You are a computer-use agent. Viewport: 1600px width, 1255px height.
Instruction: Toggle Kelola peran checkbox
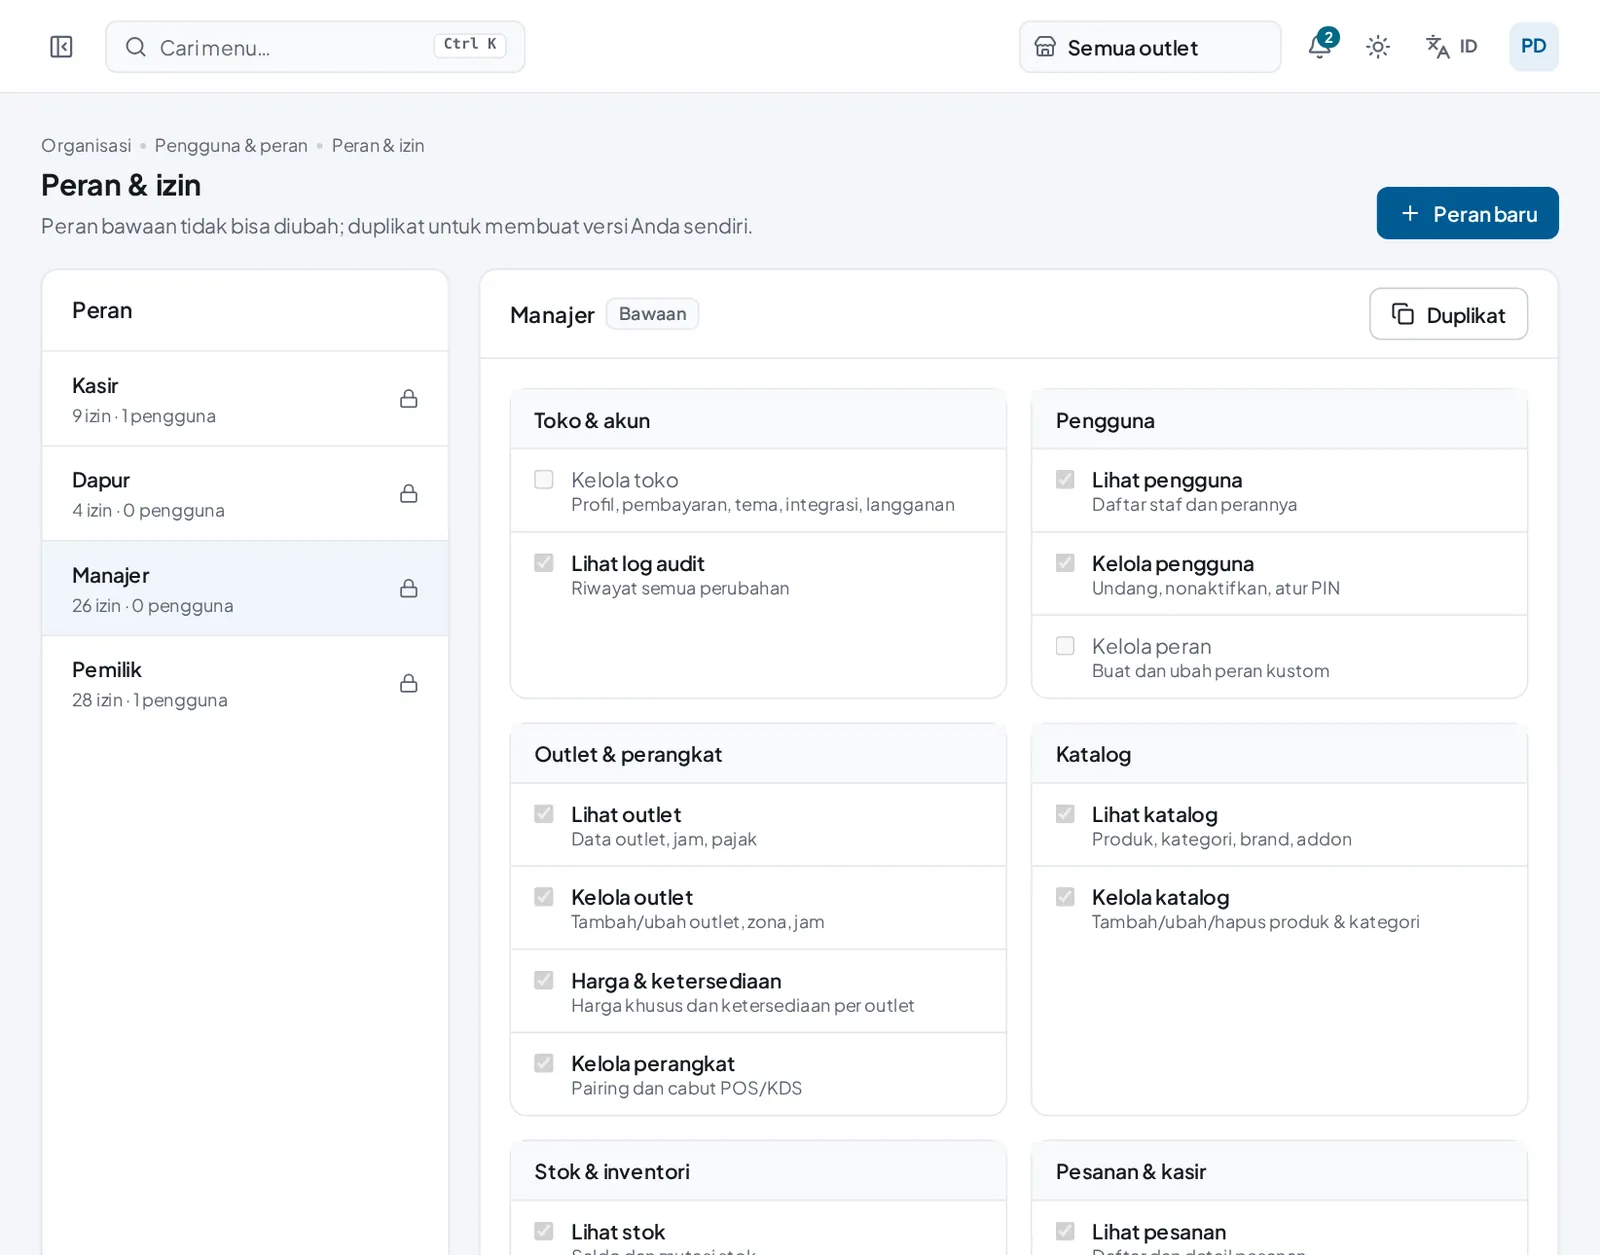[1065, 646]
